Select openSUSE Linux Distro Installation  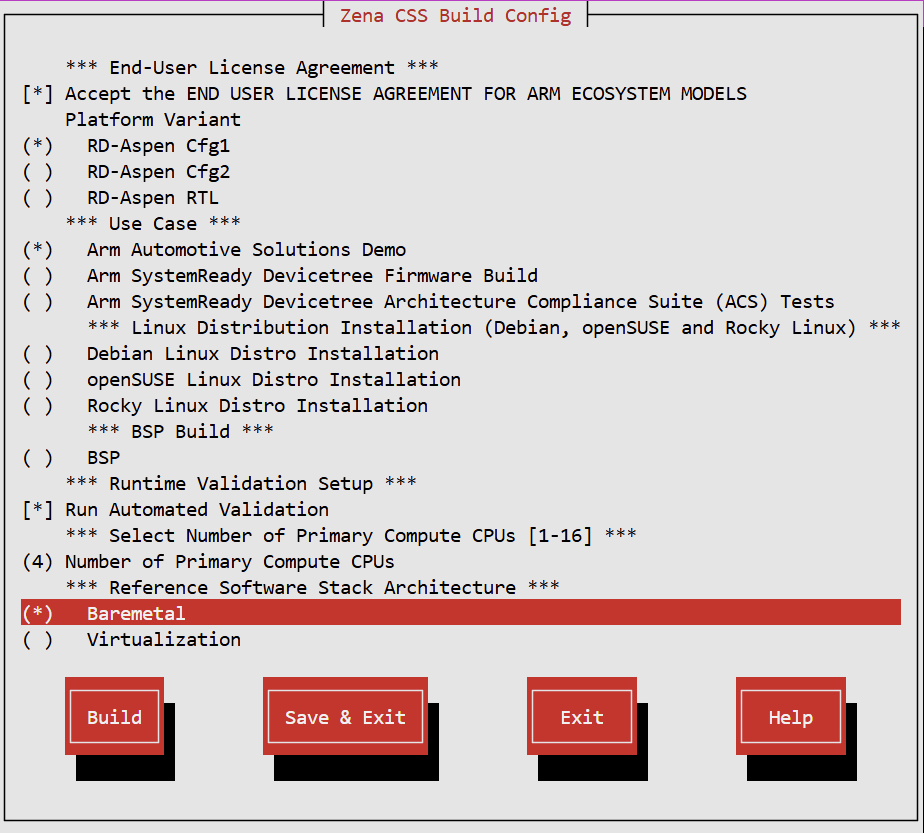coord(242,379)
